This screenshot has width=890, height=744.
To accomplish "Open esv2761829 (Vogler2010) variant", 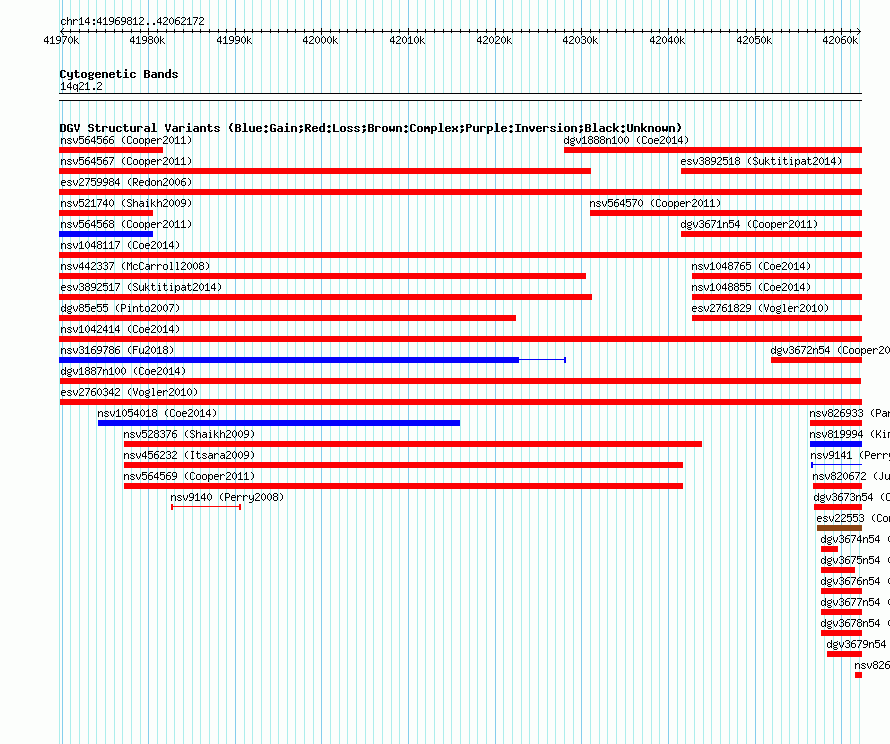I will pos(760,308).
